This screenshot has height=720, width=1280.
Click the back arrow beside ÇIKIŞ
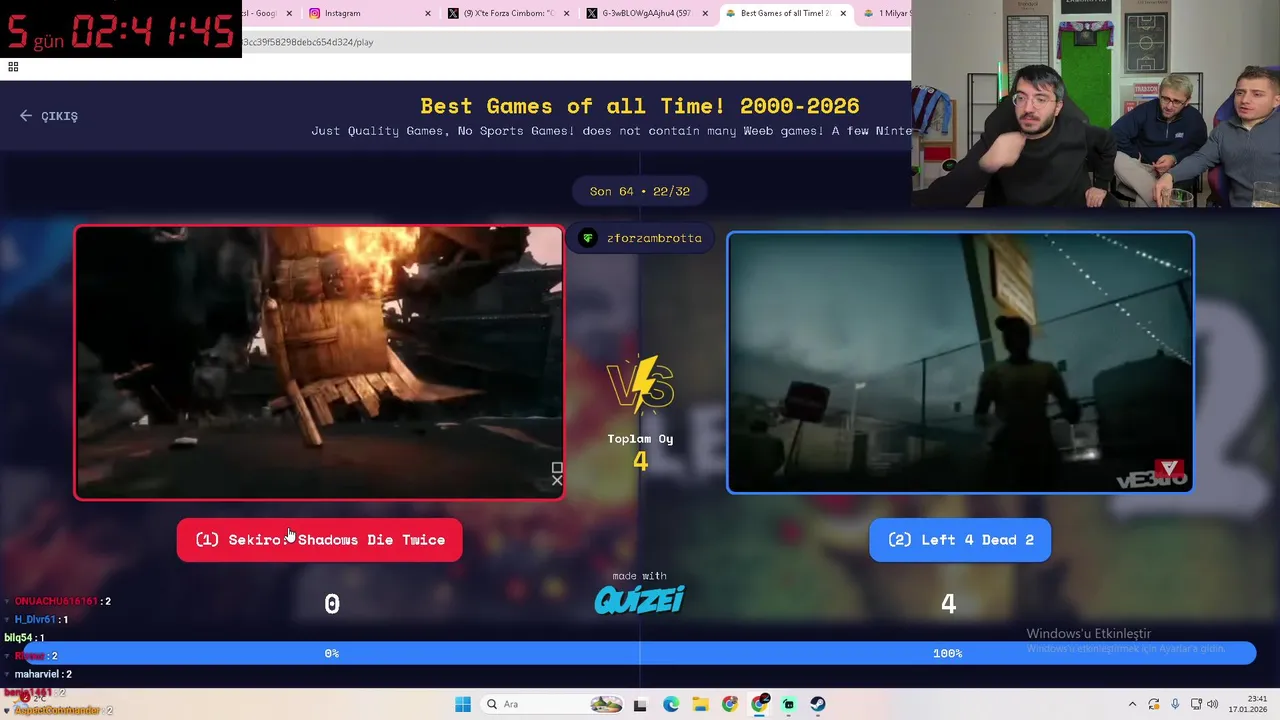pos(26,116)
